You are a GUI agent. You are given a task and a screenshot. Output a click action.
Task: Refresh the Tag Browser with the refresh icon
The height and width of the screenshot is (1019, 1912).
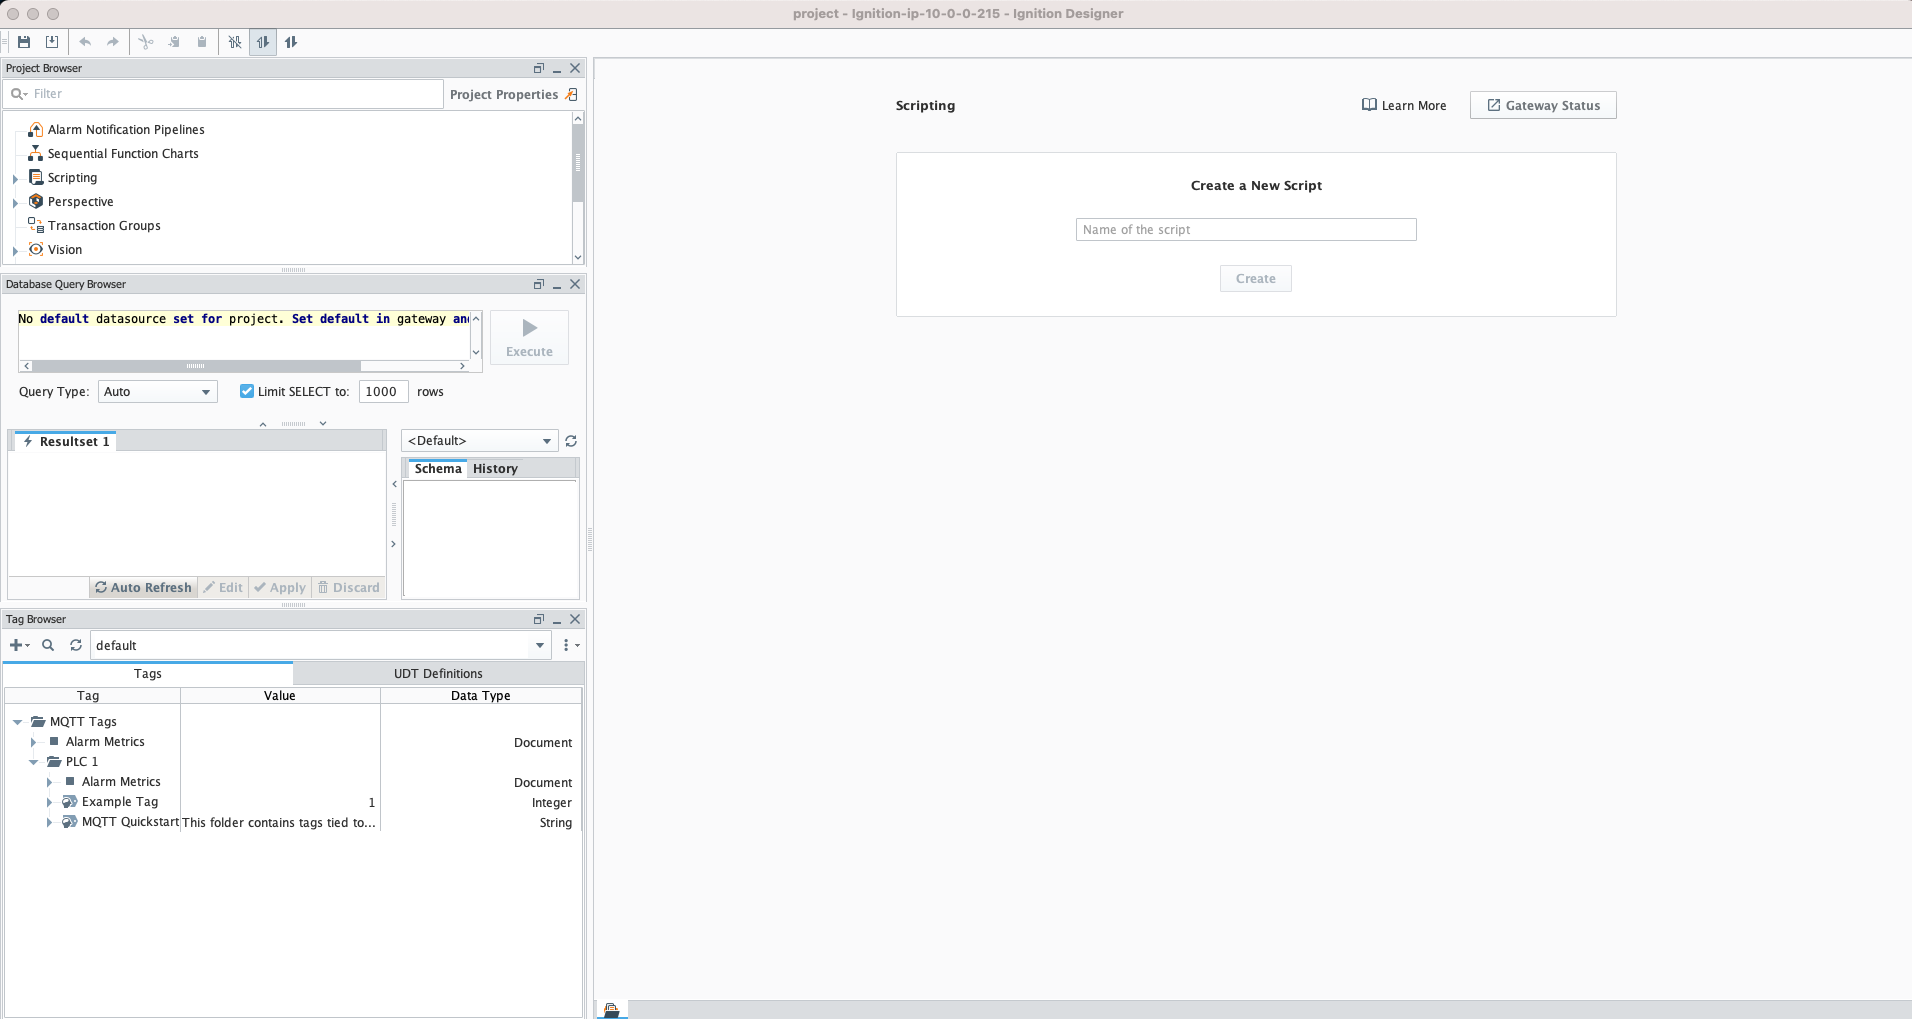[76, 645]
